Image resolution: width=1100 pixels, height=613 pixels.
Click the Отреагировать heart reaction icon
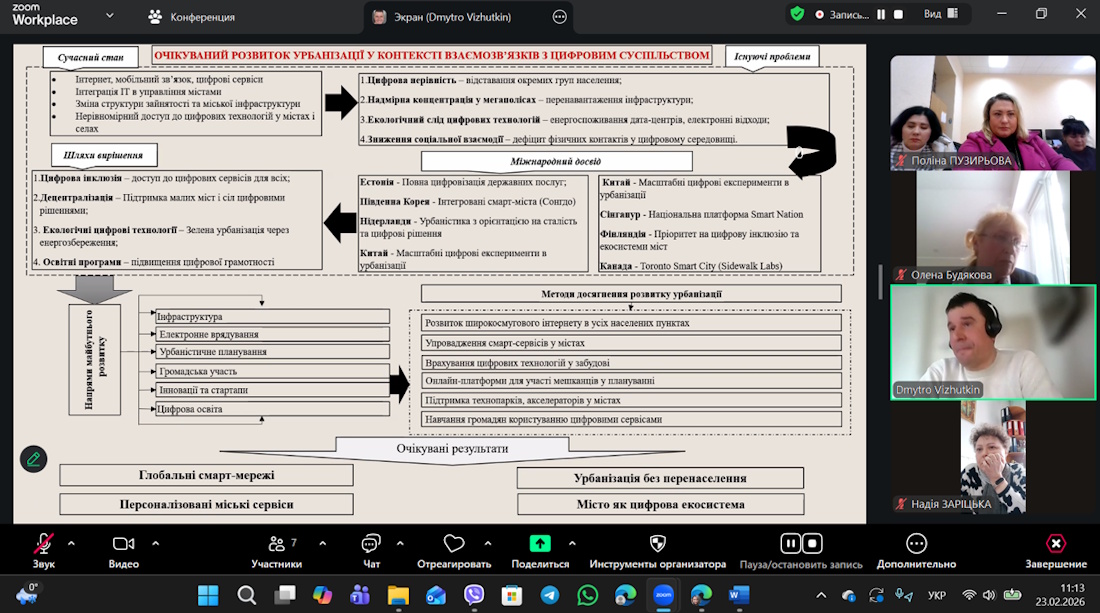(x=454, y=544)
